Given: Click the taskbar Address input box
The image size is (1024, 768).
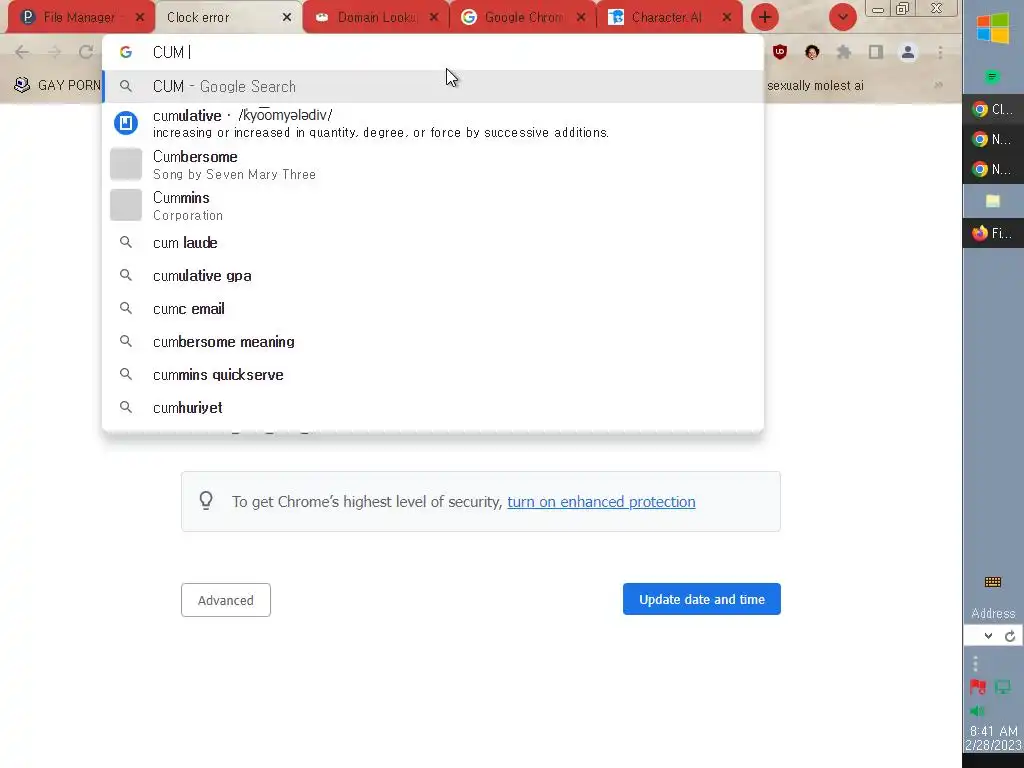Looking at the screenshot, I should click(973, 636).
